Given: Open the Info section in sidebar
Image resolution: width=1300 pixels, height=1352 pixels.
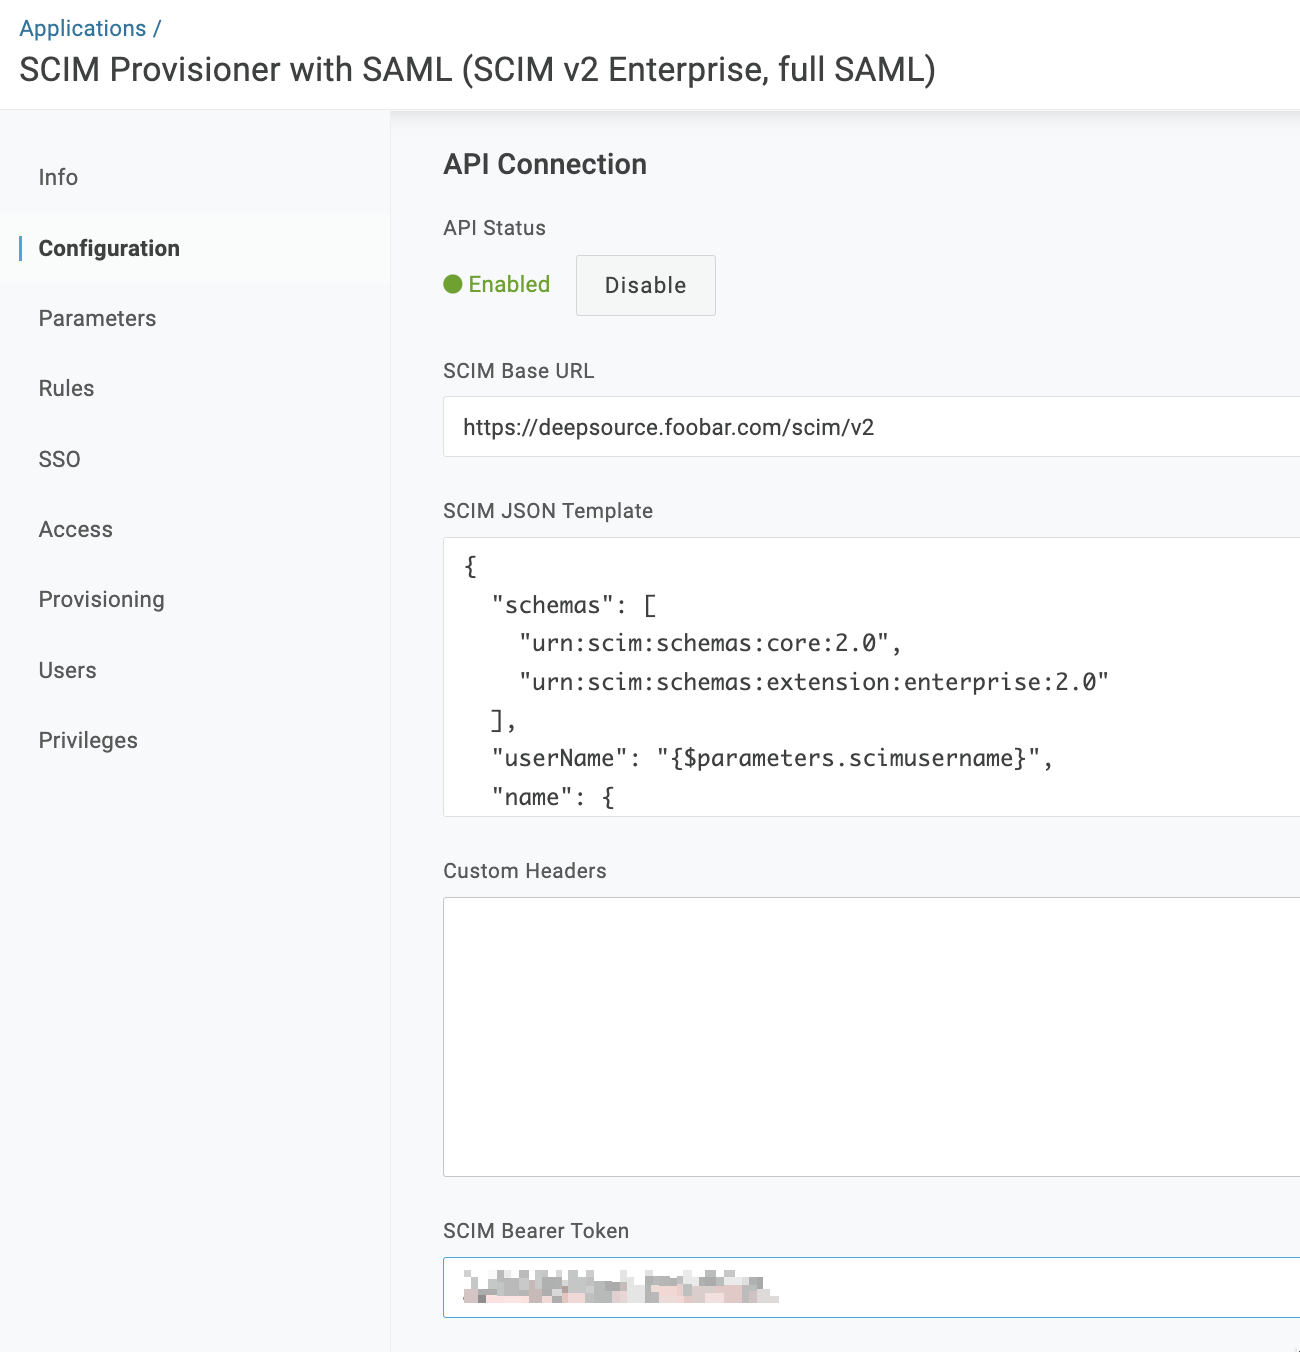Looking at the screenshot, I should pos(58,177).
